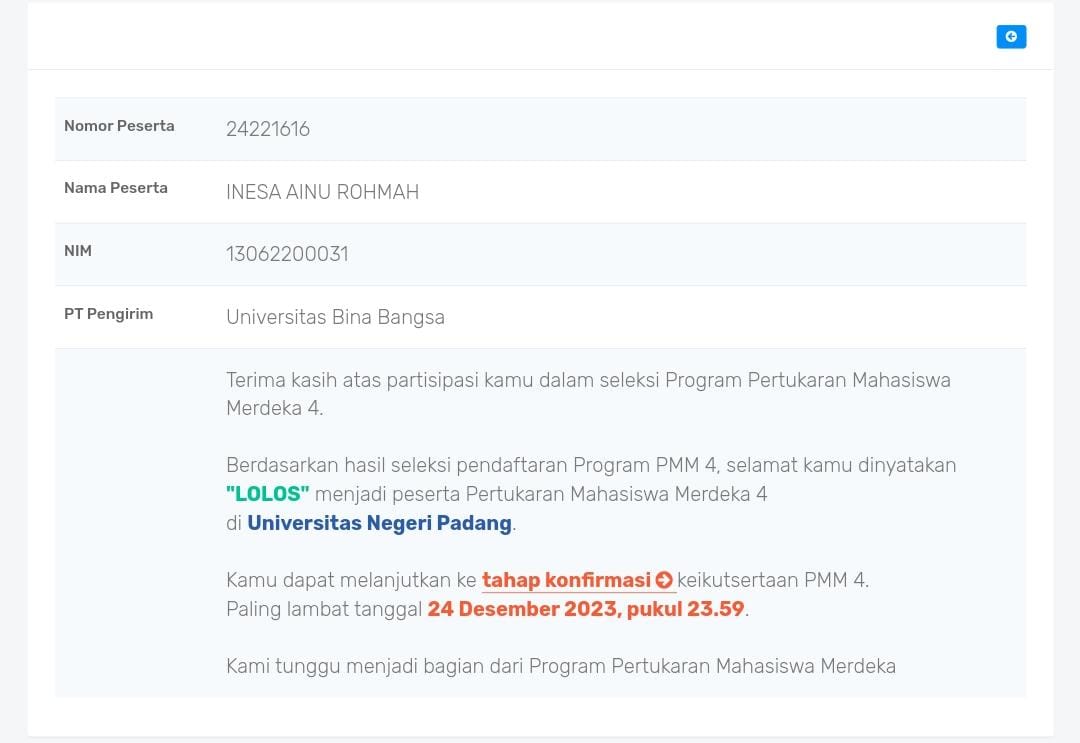The image size is (1080, 743).
Task: Click the green "LOLOS" status text
Action: (268, 494)
